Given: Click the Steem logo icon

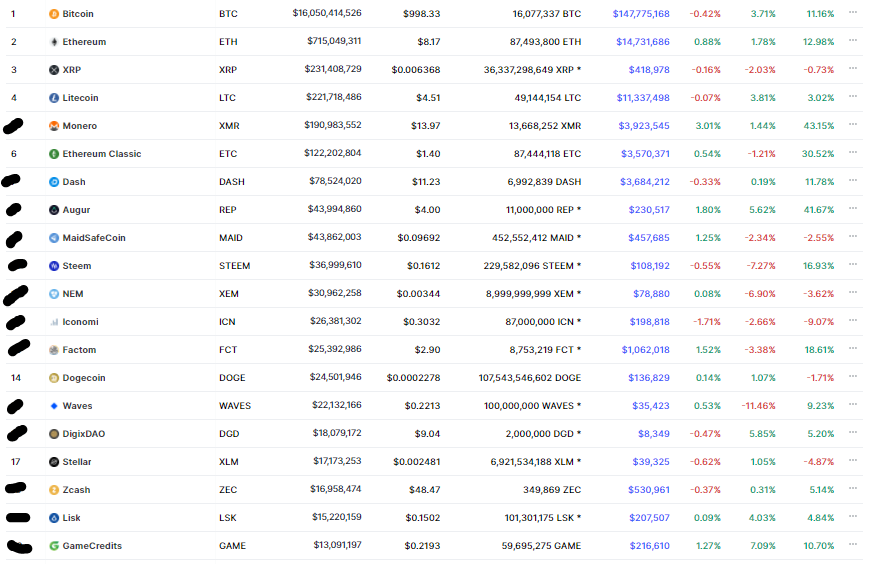Looking at the screenshot, I should point(54,266).
